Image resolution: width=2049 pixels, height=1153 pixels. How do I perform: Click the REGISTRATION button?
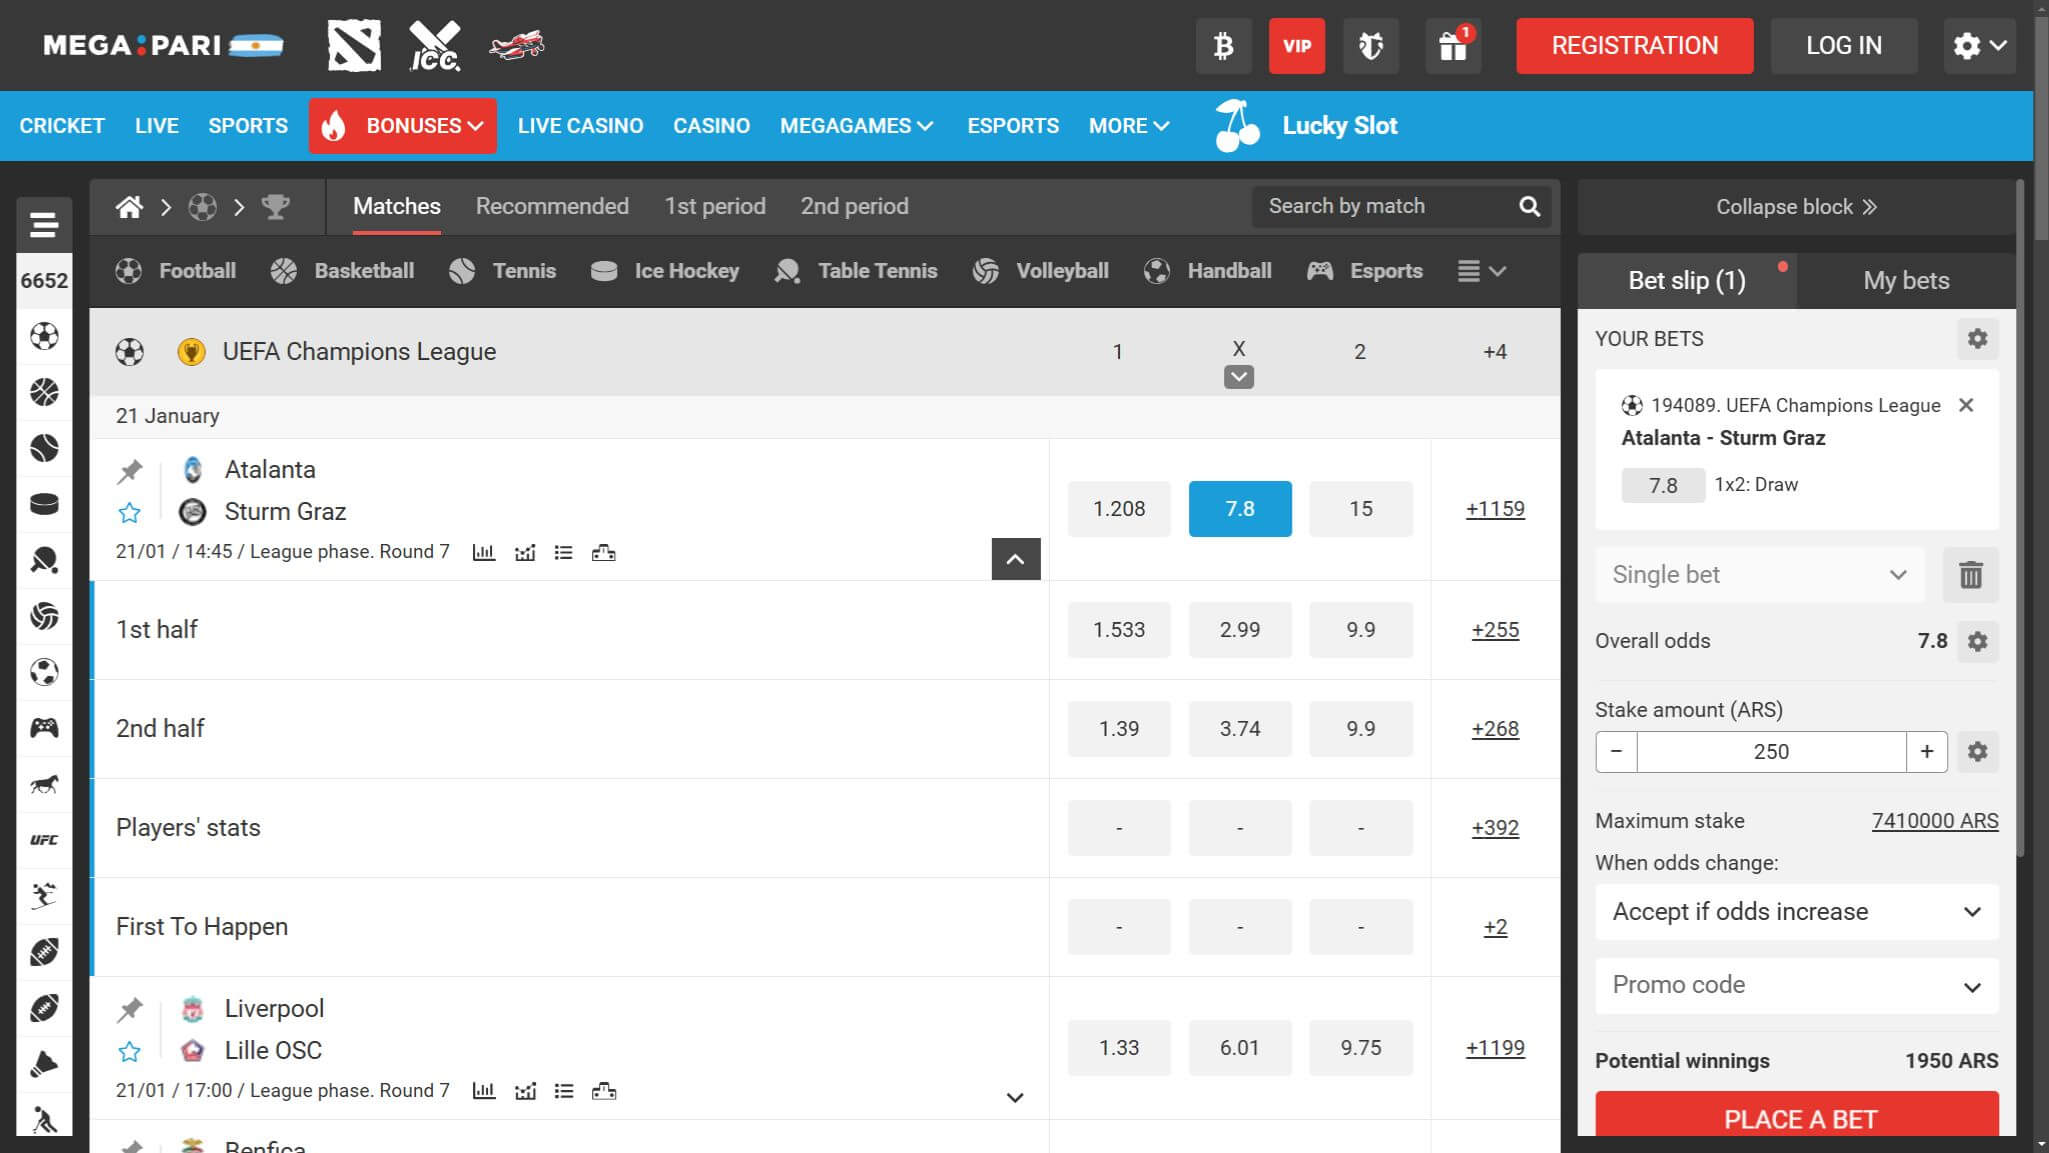coord(1634,46)
